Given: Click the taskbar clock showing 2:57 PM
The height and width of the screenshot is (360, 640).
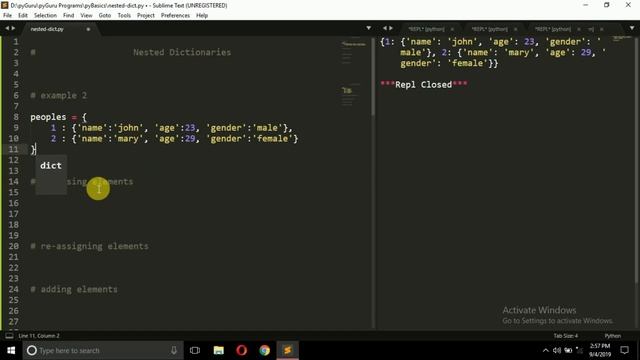Looking at the screenshot, I should [600, 350].
